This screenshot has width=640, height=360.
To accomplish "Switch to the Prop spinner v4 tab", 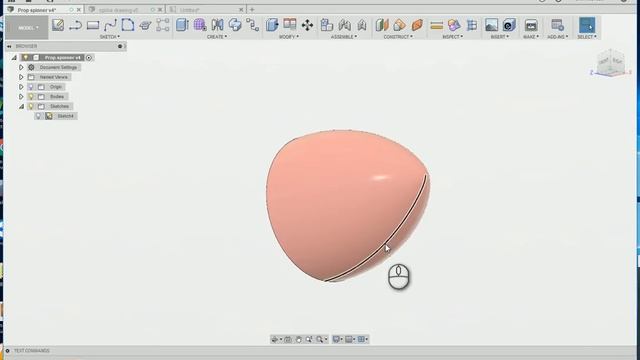I will pyautogui.click(x=37, y=9).
